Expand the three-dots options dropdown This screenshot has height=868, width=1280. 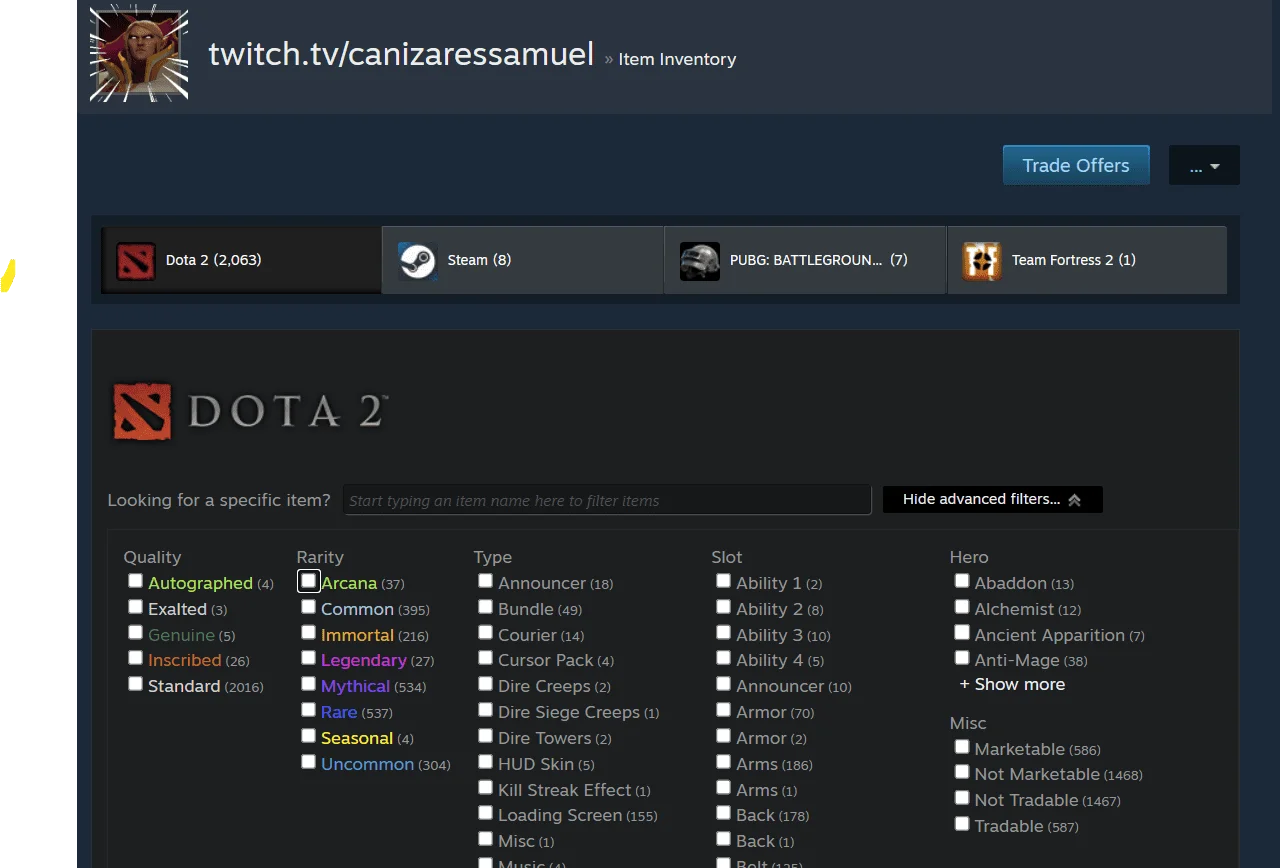pos(1204,165)
